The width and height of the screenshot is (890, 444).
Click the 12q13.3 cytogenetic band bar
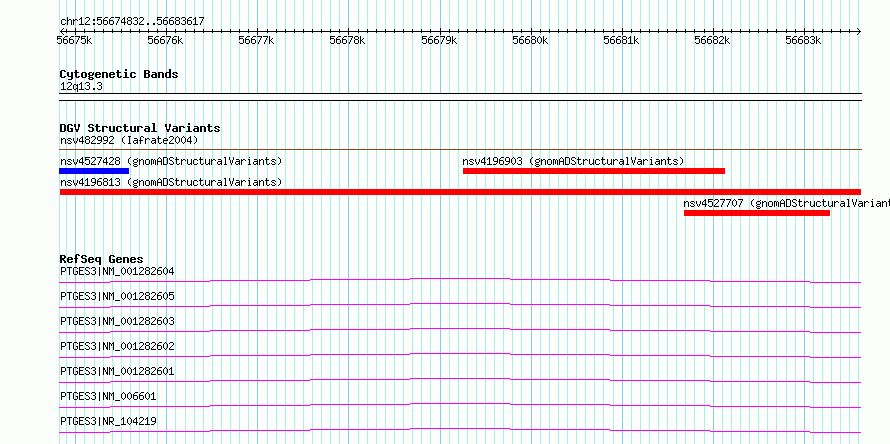tap(460, 97)
